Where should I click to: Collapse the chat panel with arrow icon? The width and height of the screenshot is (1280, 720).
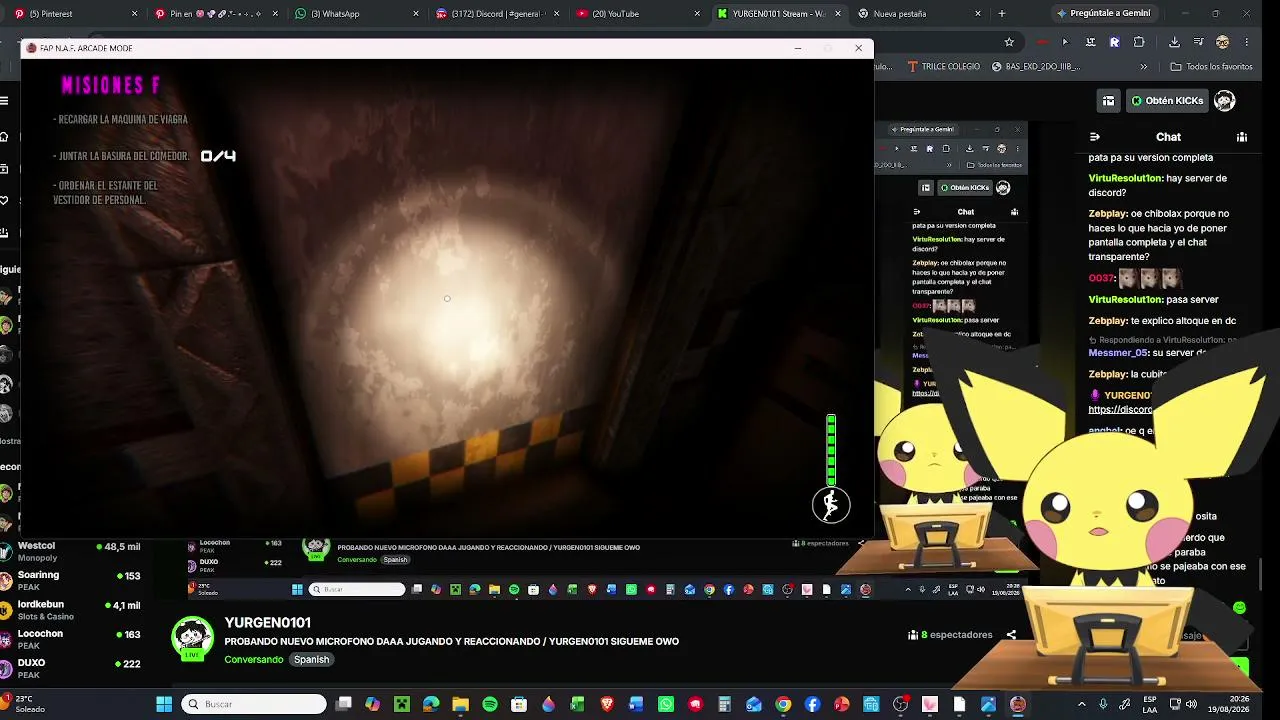point(1095,137)
